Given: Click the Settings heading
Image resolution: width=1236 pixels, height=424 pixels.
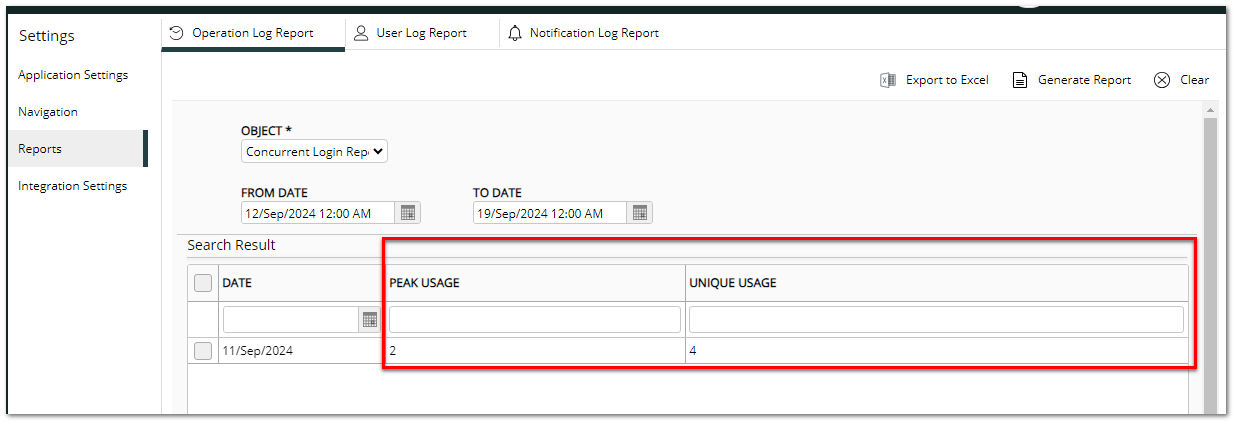Looking at the screenshot, I should (47, 36).
